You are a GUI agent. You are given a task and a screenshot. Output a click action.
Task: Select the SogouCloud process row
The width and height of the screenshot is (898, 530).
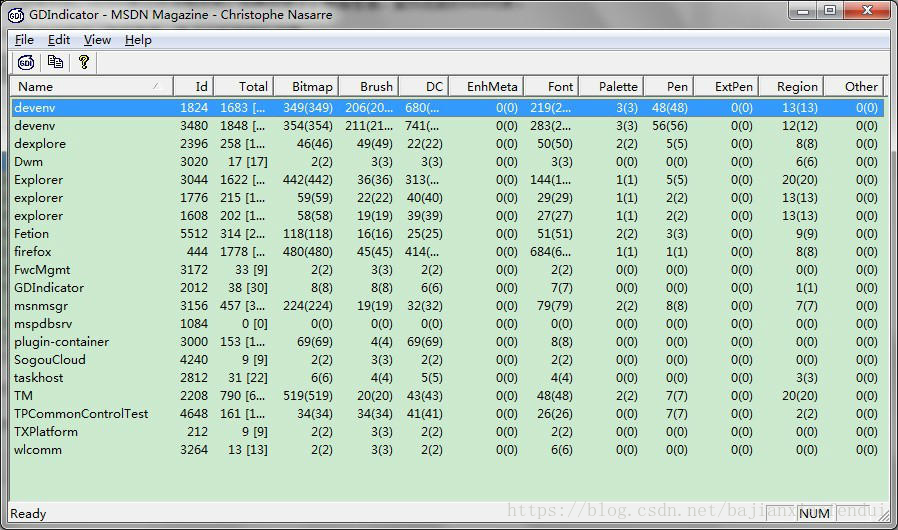pyautogui.click(x=447, y=360)
